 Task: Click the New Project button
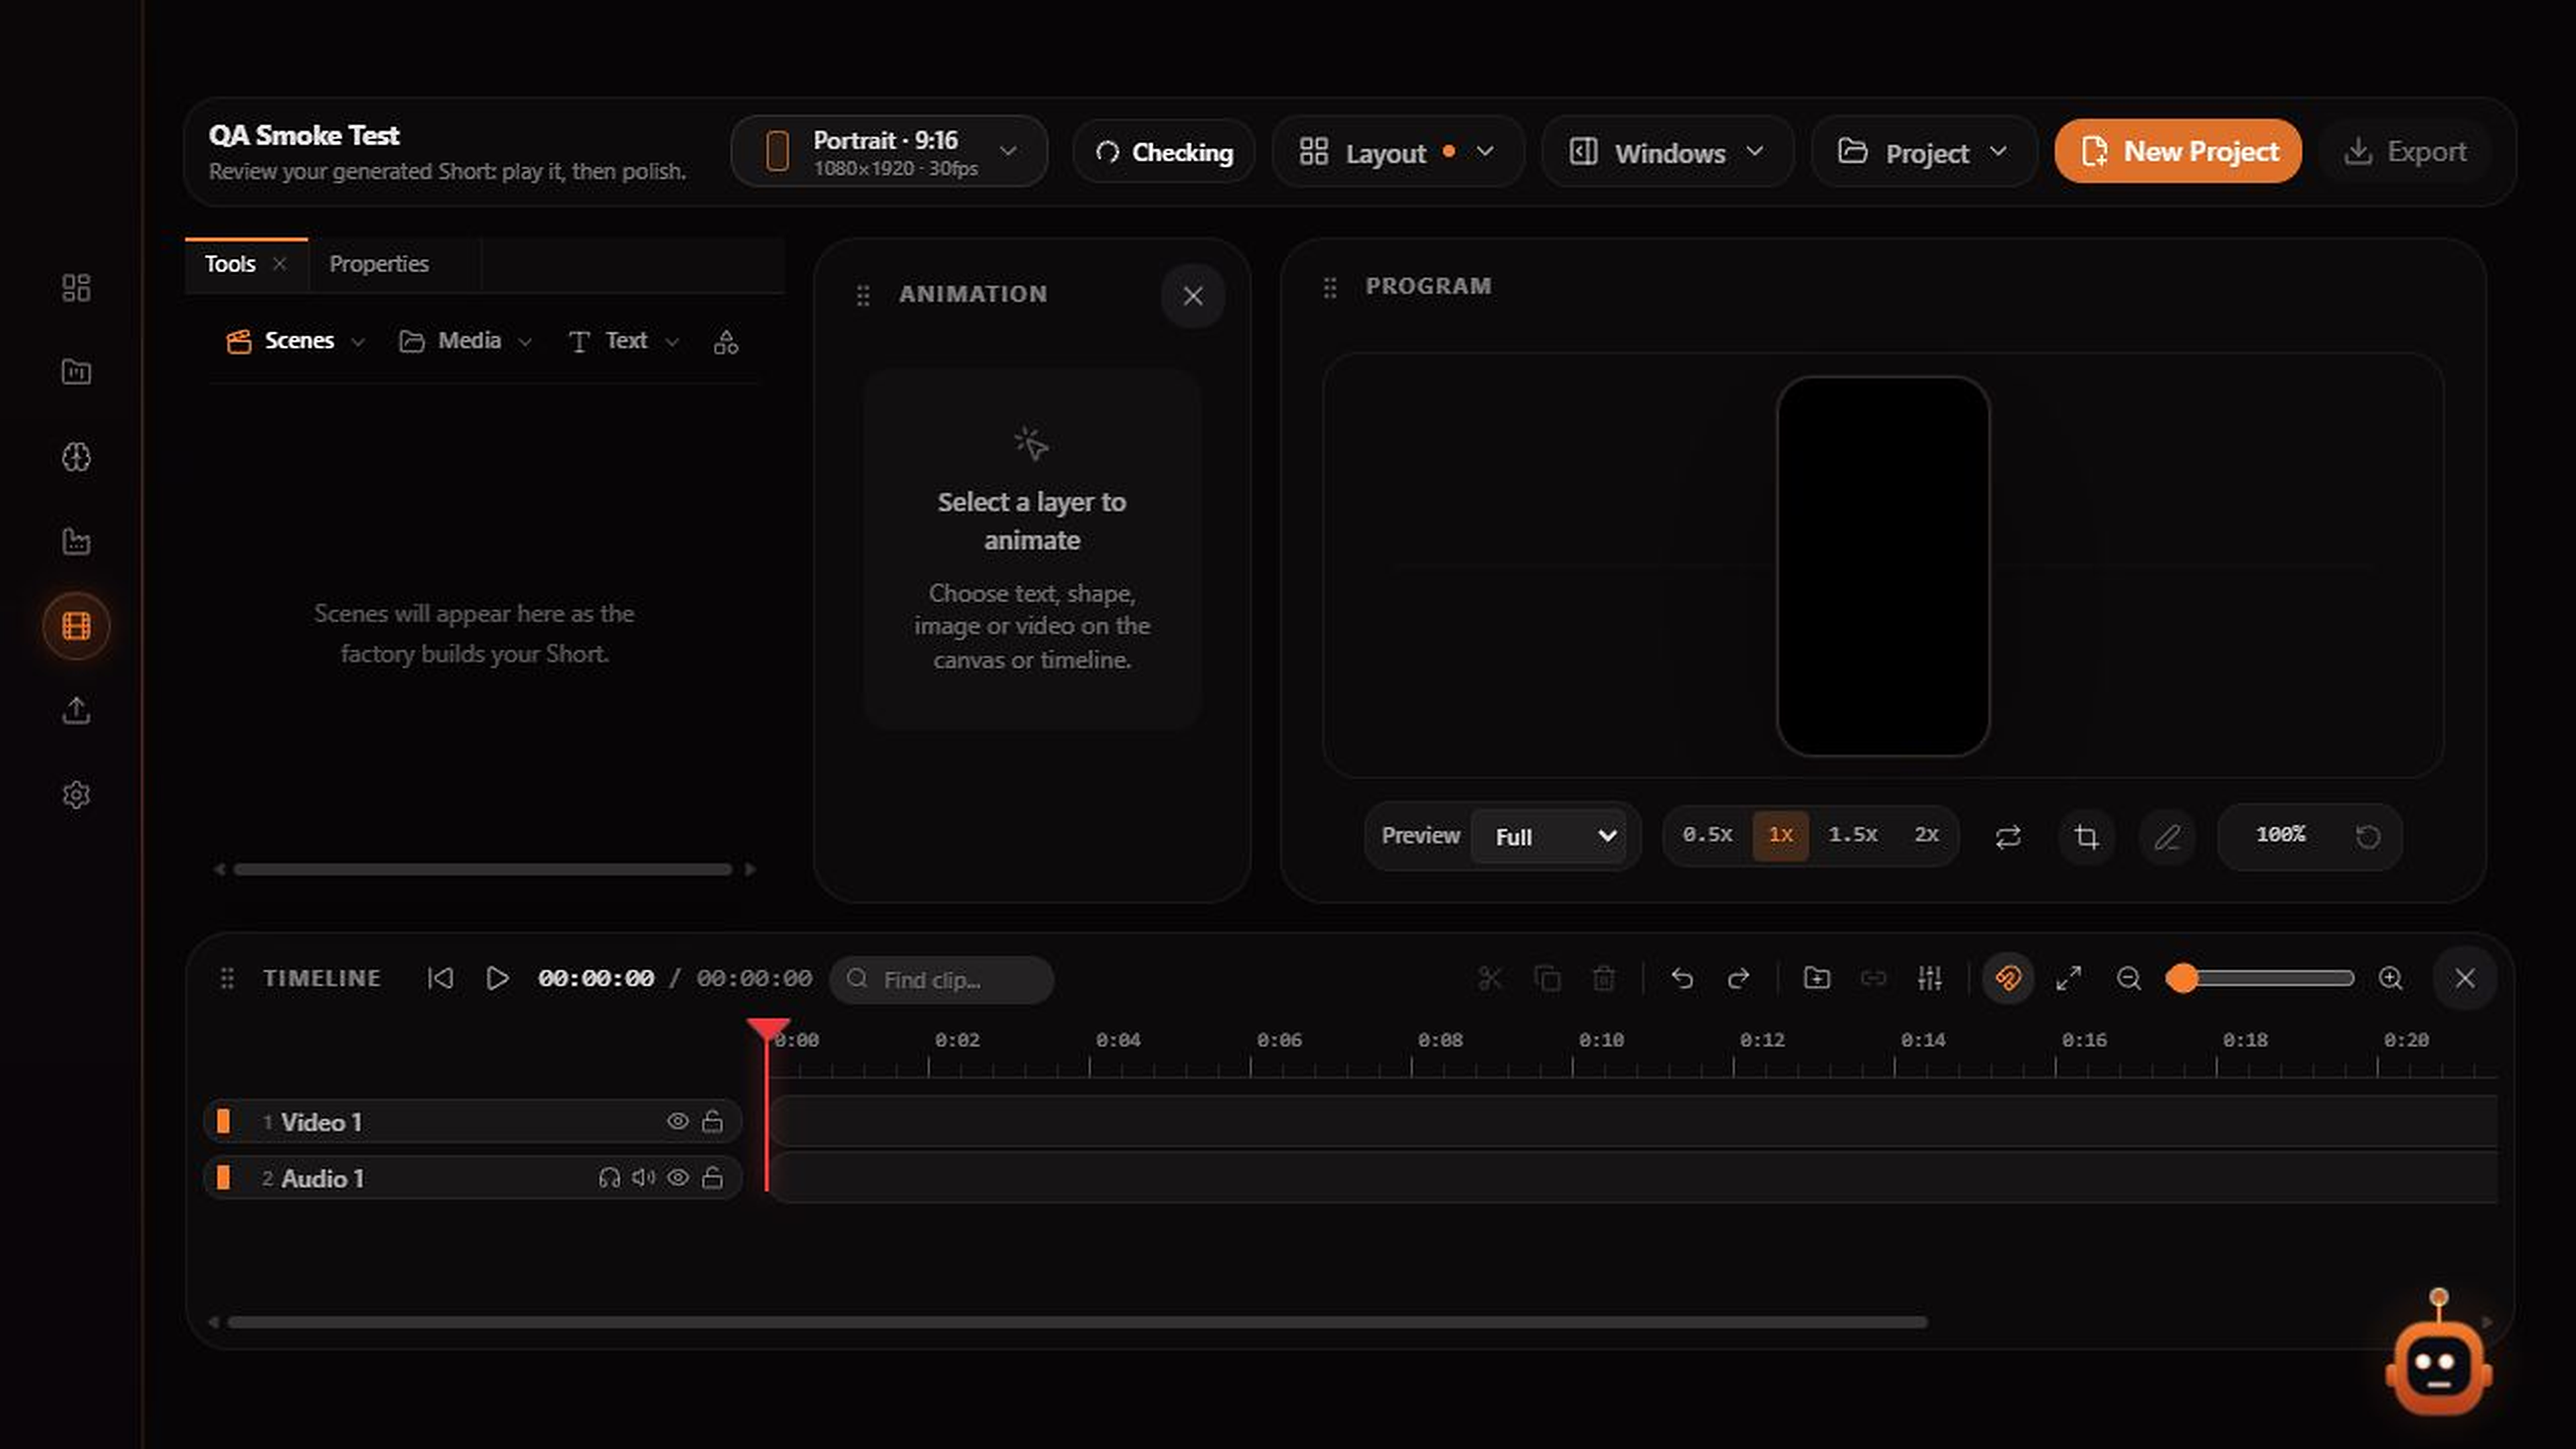(x=2178, y=151)
